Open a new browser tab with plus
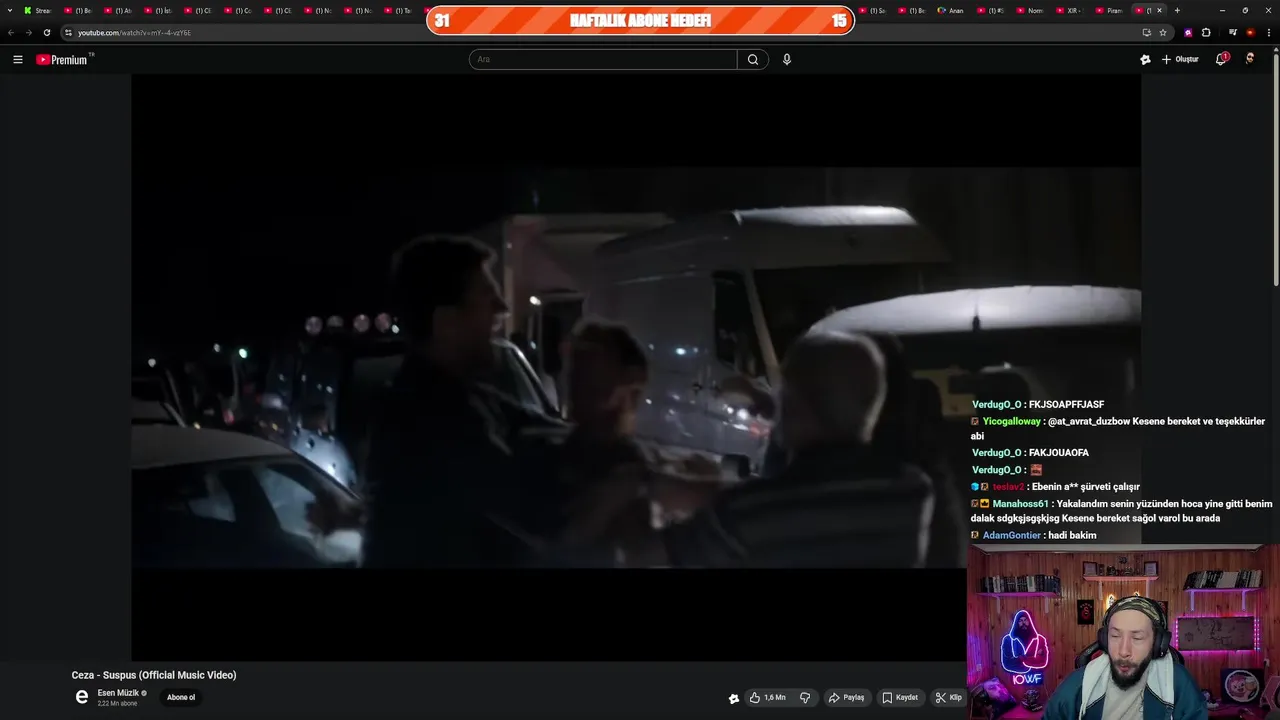1280x720 pixels. click(x=1177, y=10)
